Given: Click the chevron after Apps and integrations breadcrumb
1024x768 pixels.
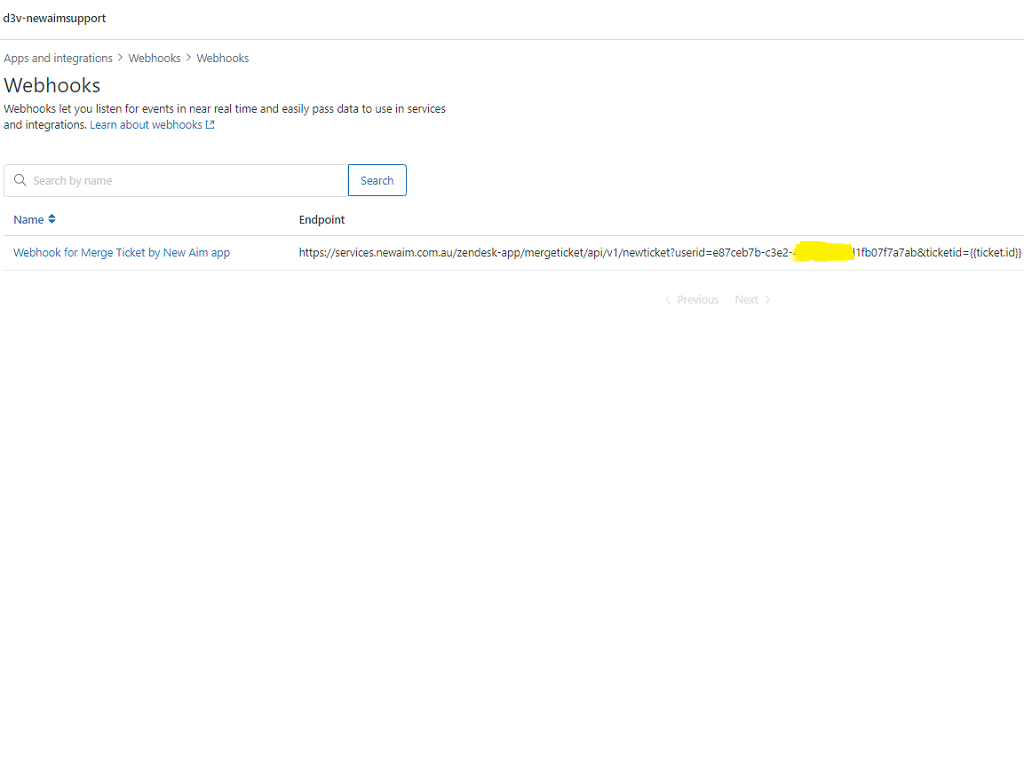Looking at the screenshot, I should pyautogui.click(x=120, y=58).
